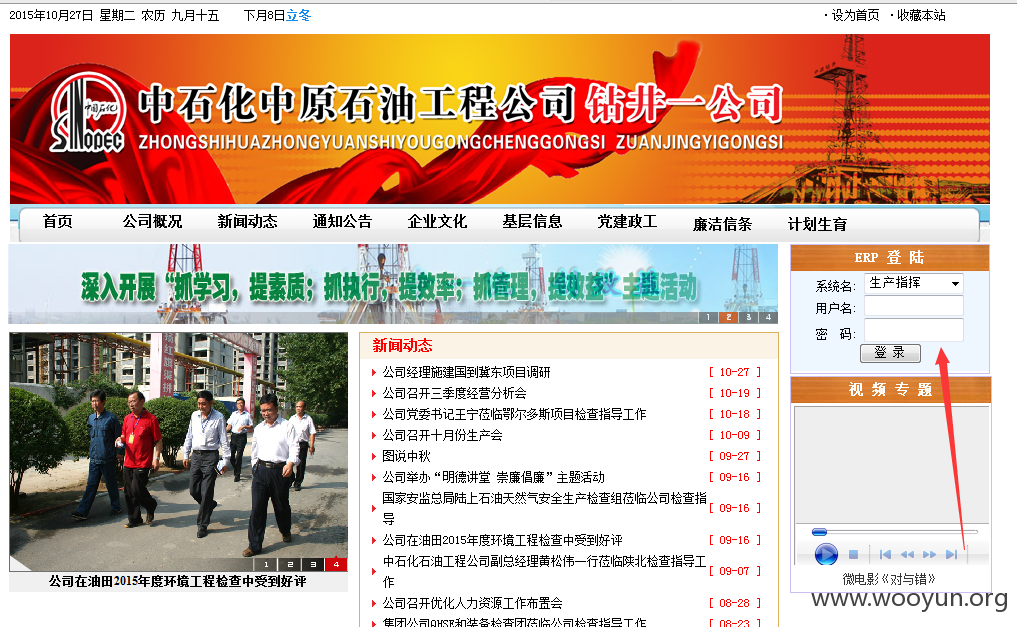Rewind the video player
This screenshot has height=627, width=1017.
907,554
